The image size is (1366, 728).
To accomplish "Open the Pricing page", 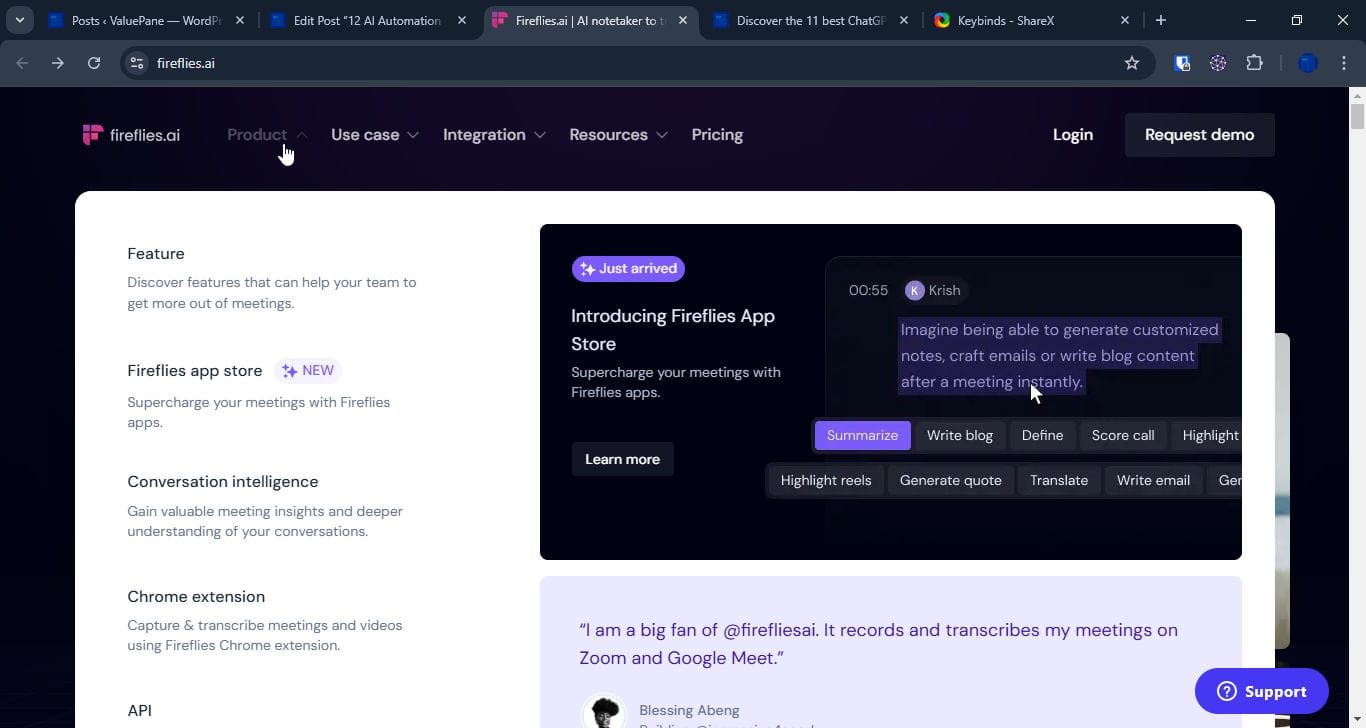I will (717, 135).
